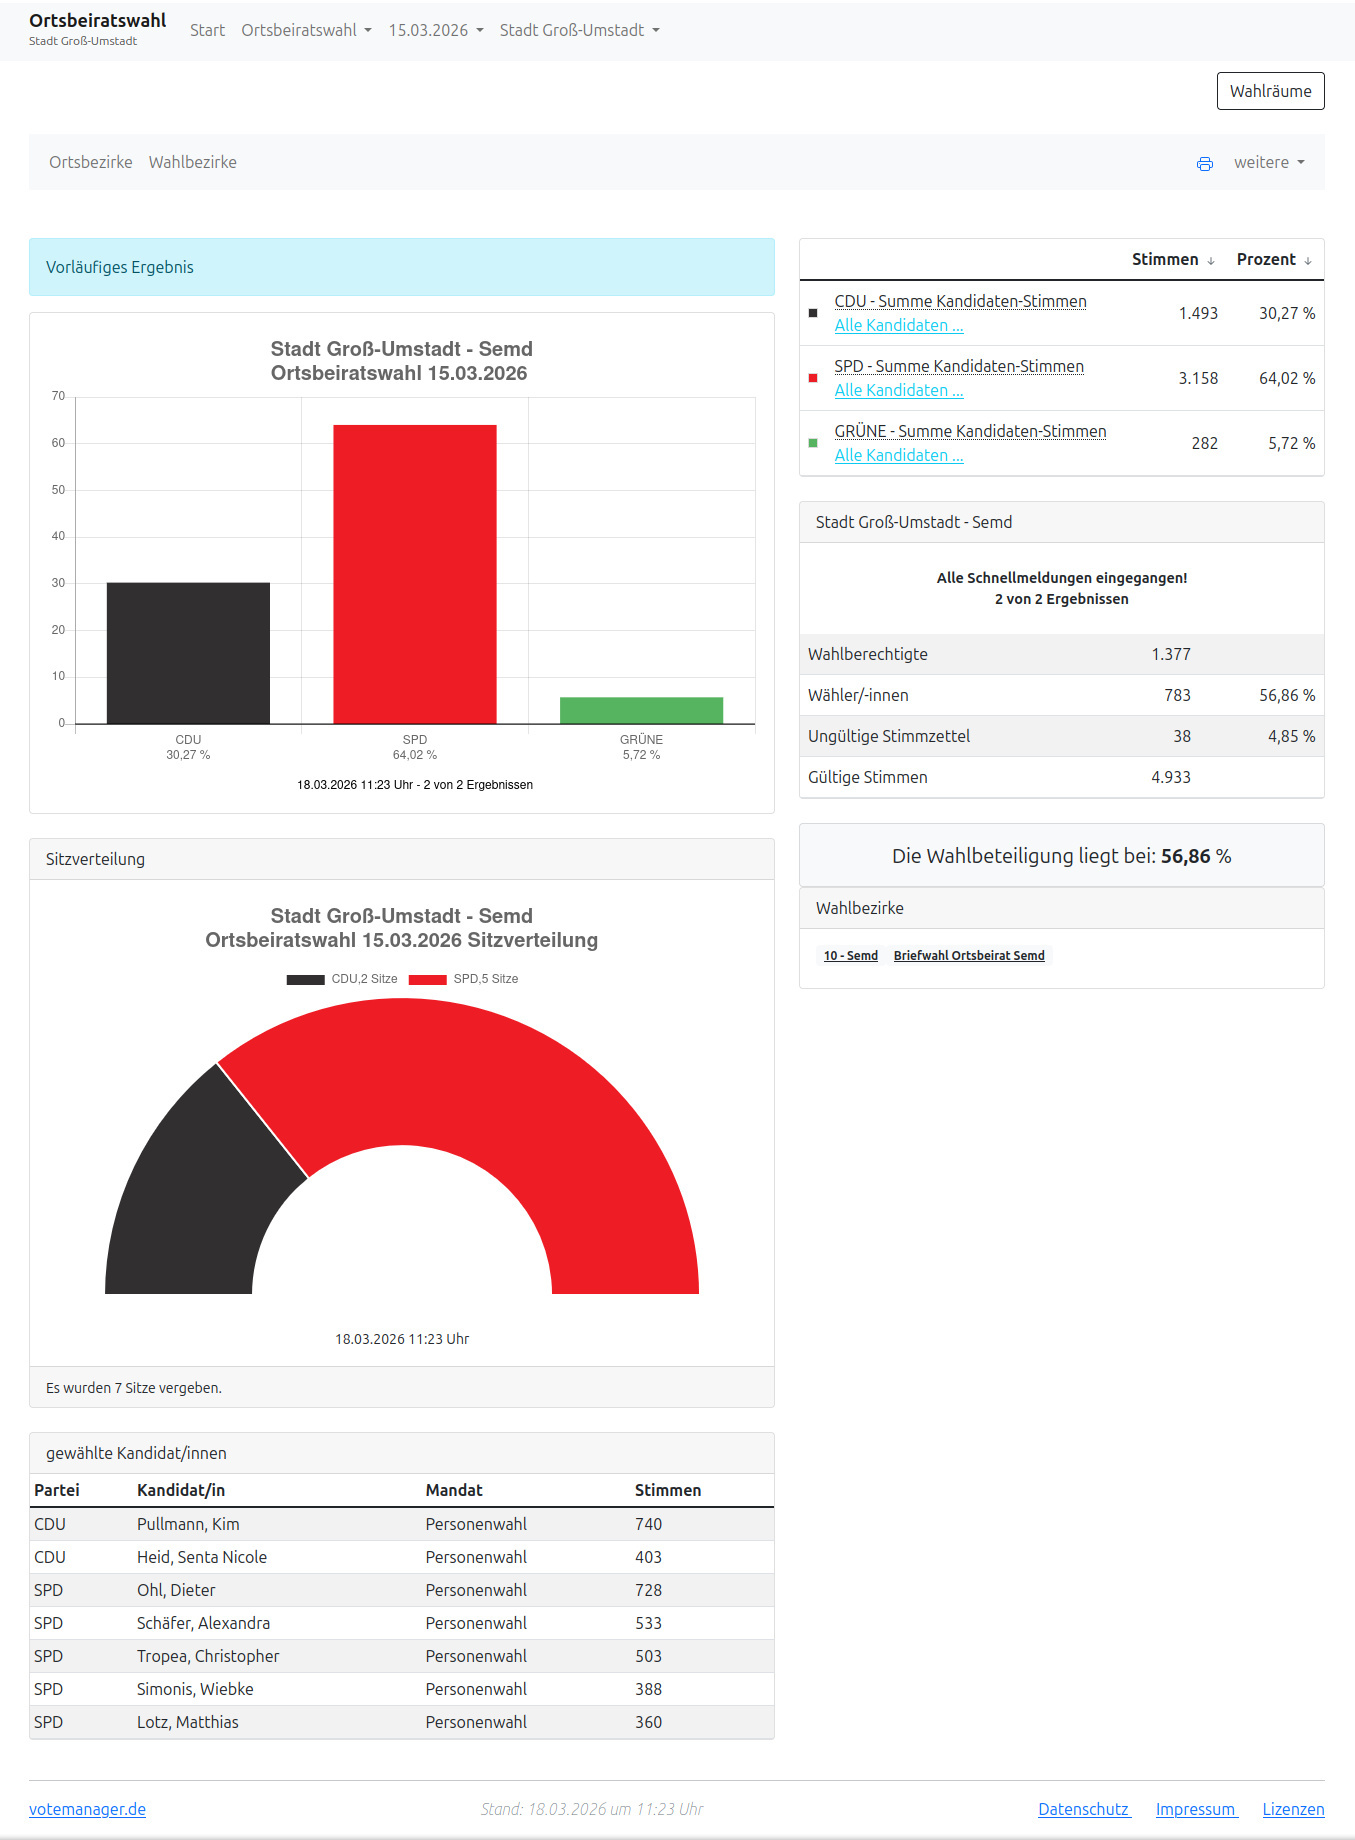This screenshot has width=1355, height=1840.
Task: Expand the 15.03.2026 date dropdown
Action: (x=436, y=30)
